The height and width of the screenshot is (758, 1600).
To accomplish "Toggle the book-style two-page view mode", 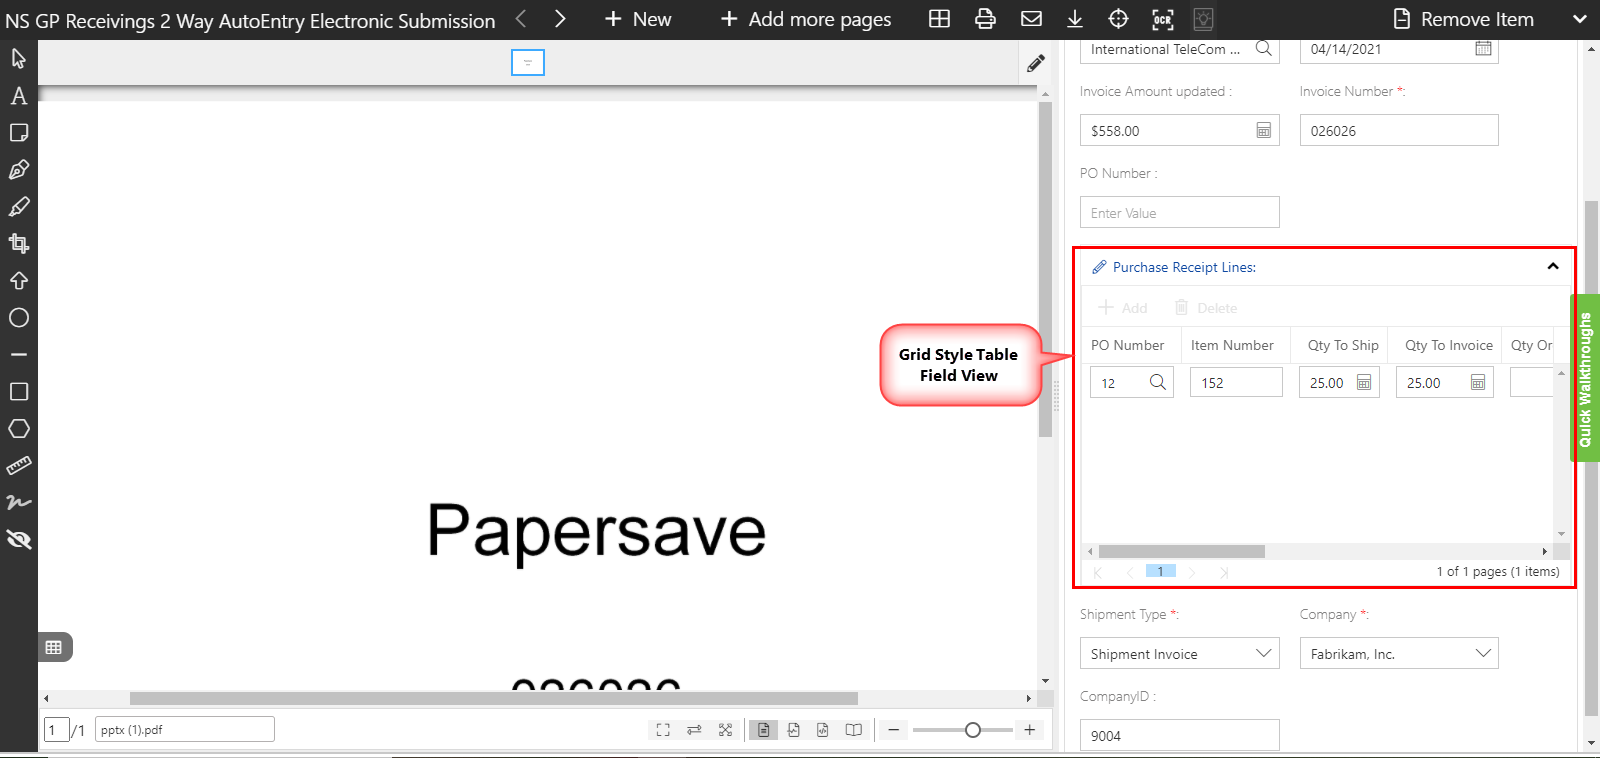I will 853,730.
